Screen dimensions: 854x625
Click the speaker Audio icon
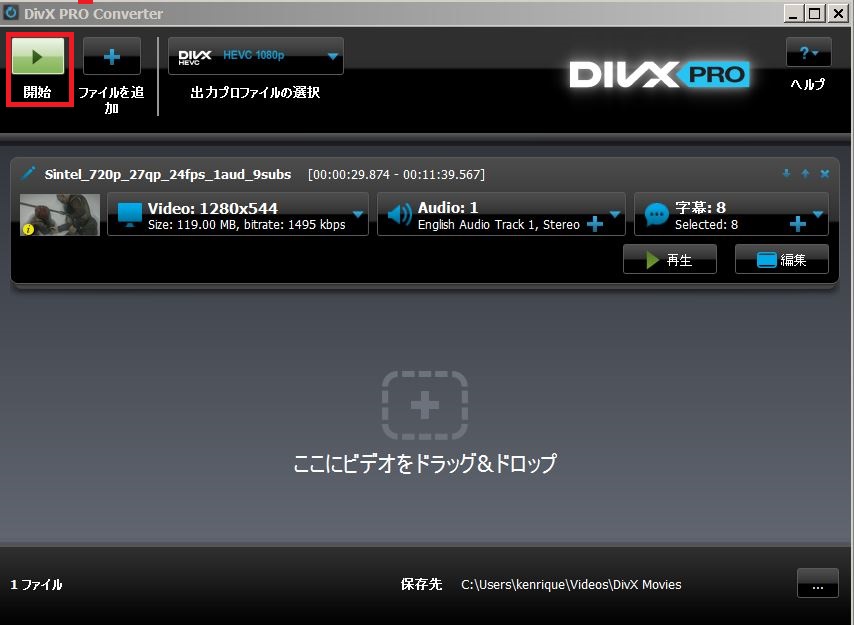pyautogui.click(x=399, y=215)
